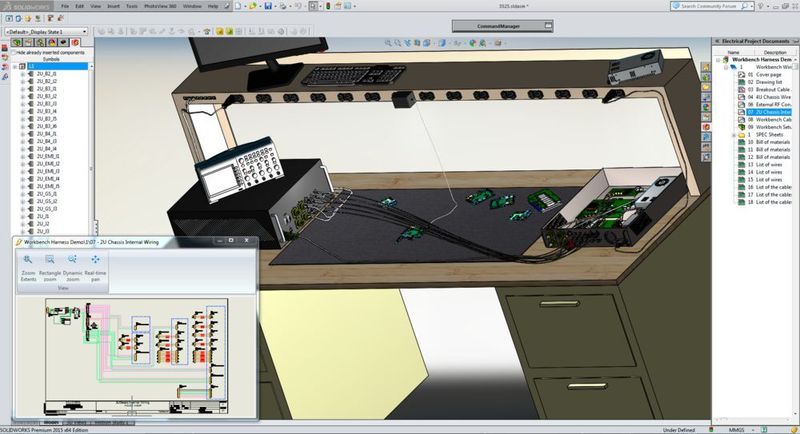The width and height of the screenshot is (800, 434).
Task: Click the yellow folder icon in the task pane strip
Action: (x=706, y=87)
